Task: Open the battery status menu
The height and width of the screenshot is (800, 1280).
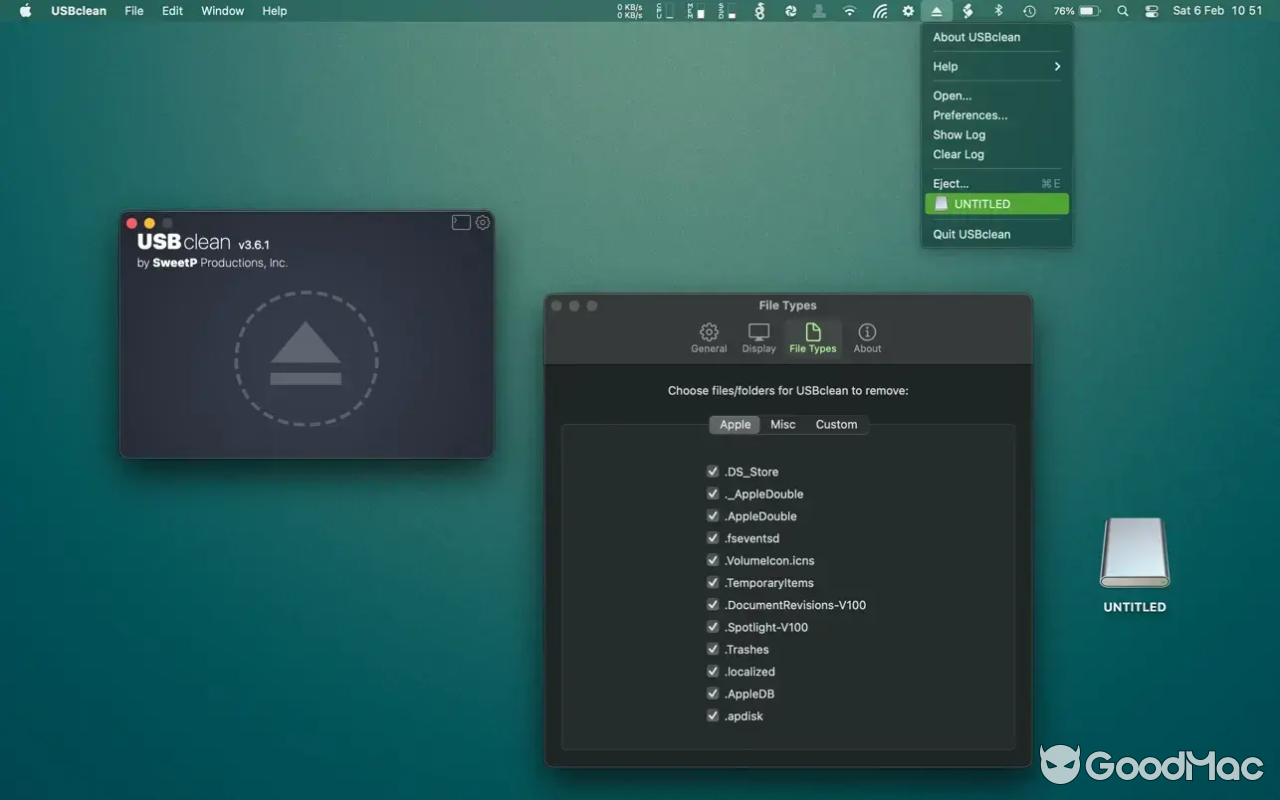Action: [1082, 10]
